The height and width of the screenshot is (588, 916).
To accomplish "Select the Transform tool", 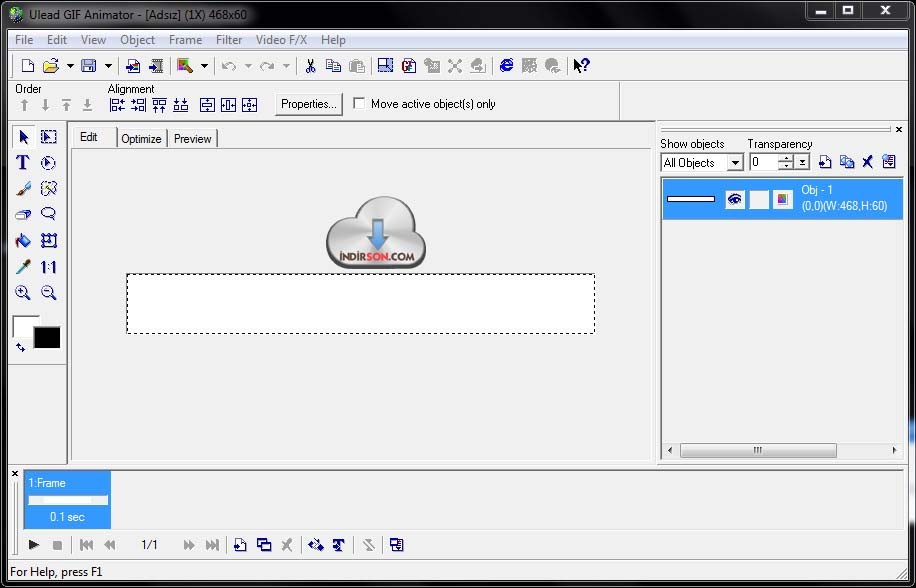I will coord(48,240).
